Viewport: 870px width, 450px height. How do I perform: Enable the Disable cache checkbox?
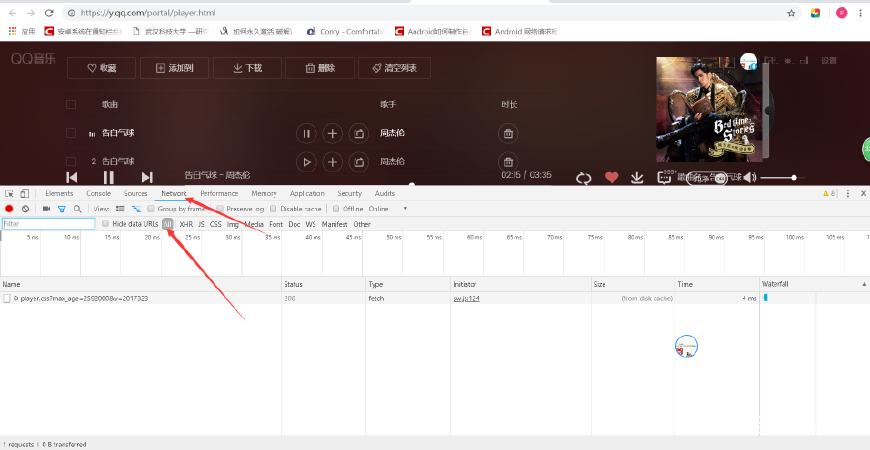[274, 209]
